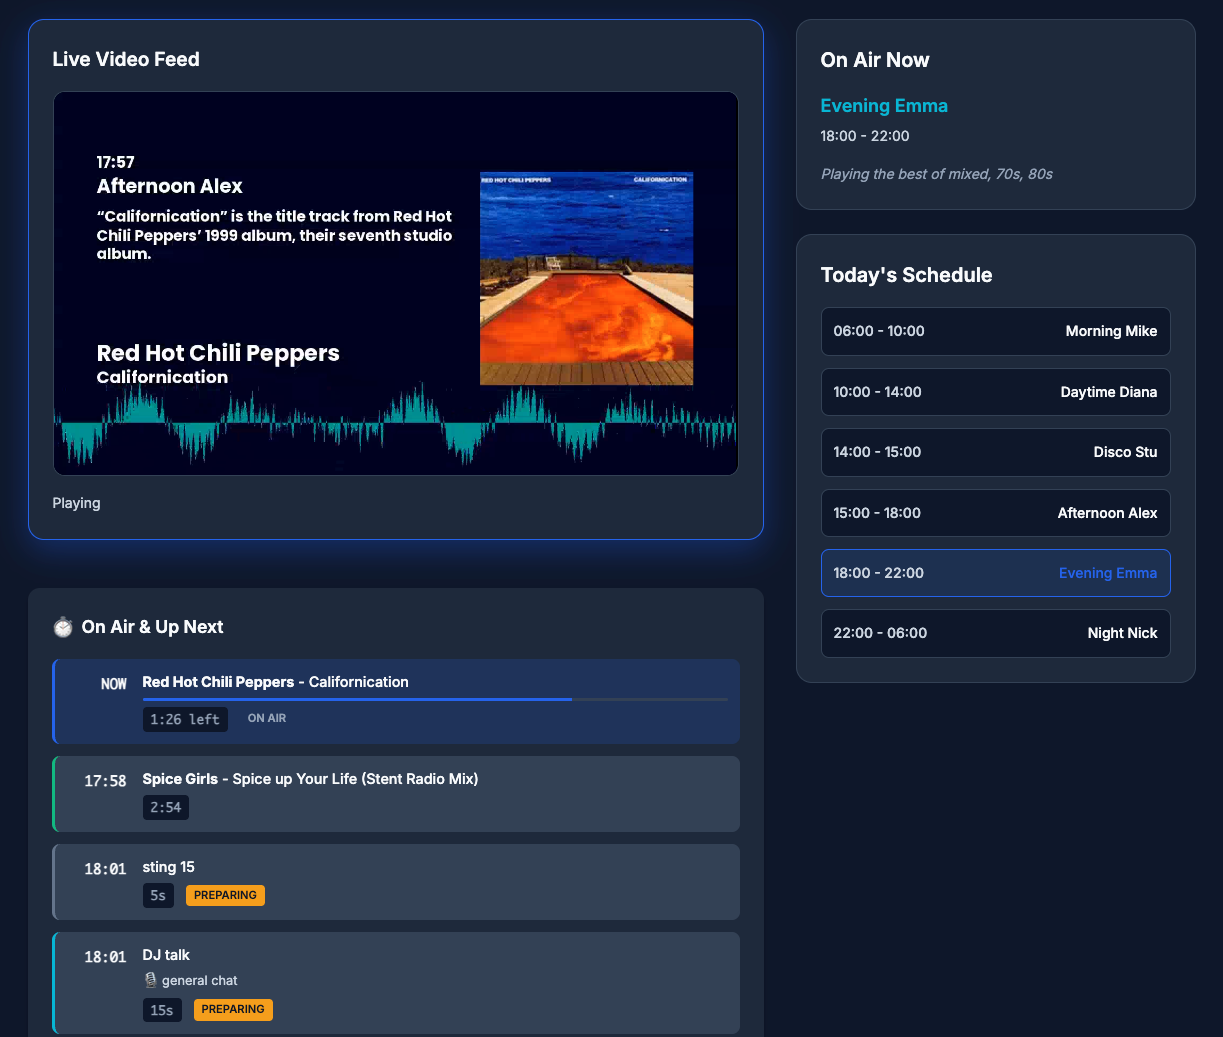Click the Californication track progress bar
This screenshot has height=1037, width=1223.
coord(435,699)
